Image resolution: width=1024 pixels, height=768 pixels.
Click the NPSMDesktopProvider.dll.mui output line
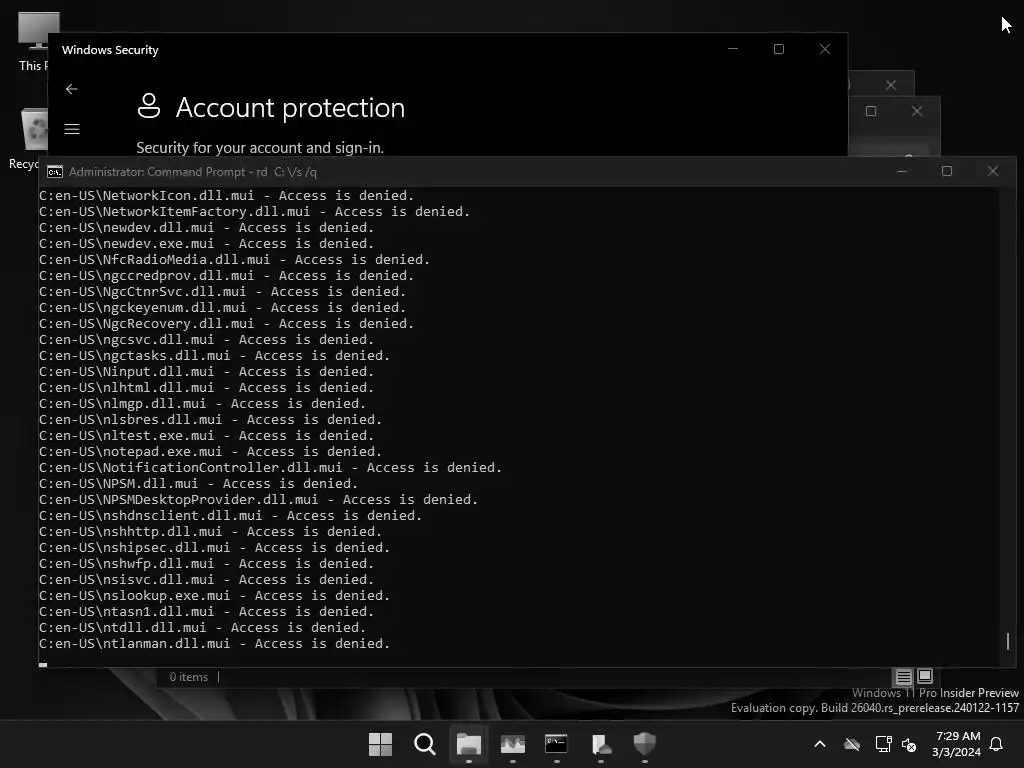(x=259, y=500)
